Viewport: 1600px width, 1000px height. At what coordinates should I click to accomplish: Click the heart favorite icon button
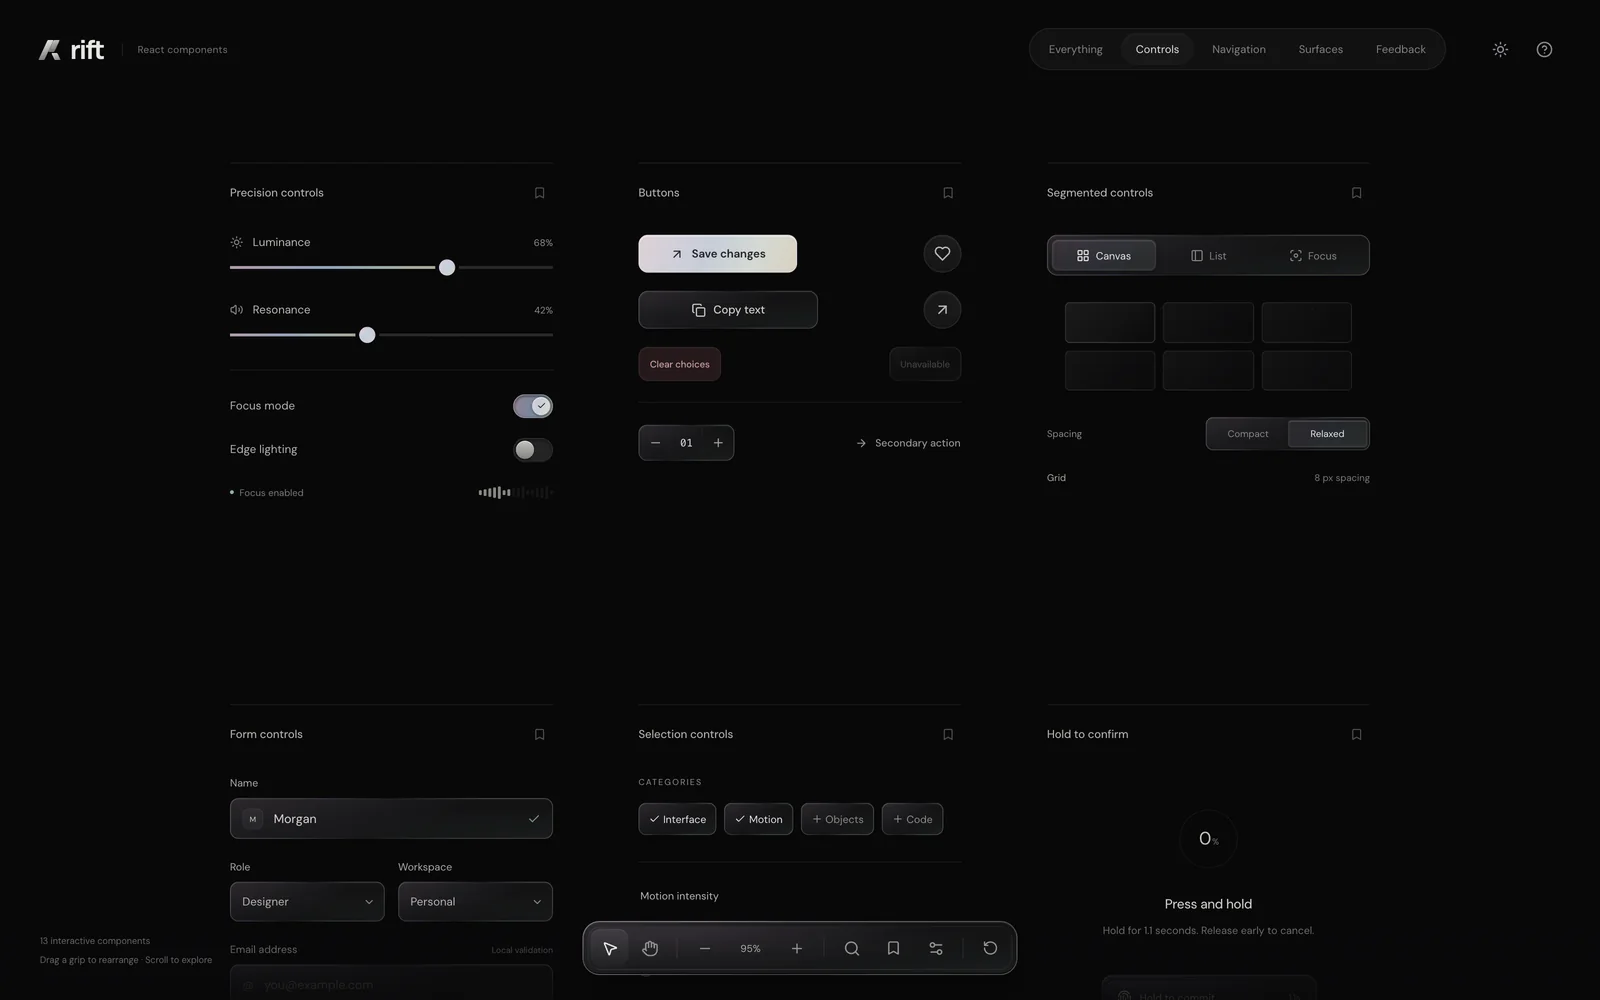click(942, 254)
